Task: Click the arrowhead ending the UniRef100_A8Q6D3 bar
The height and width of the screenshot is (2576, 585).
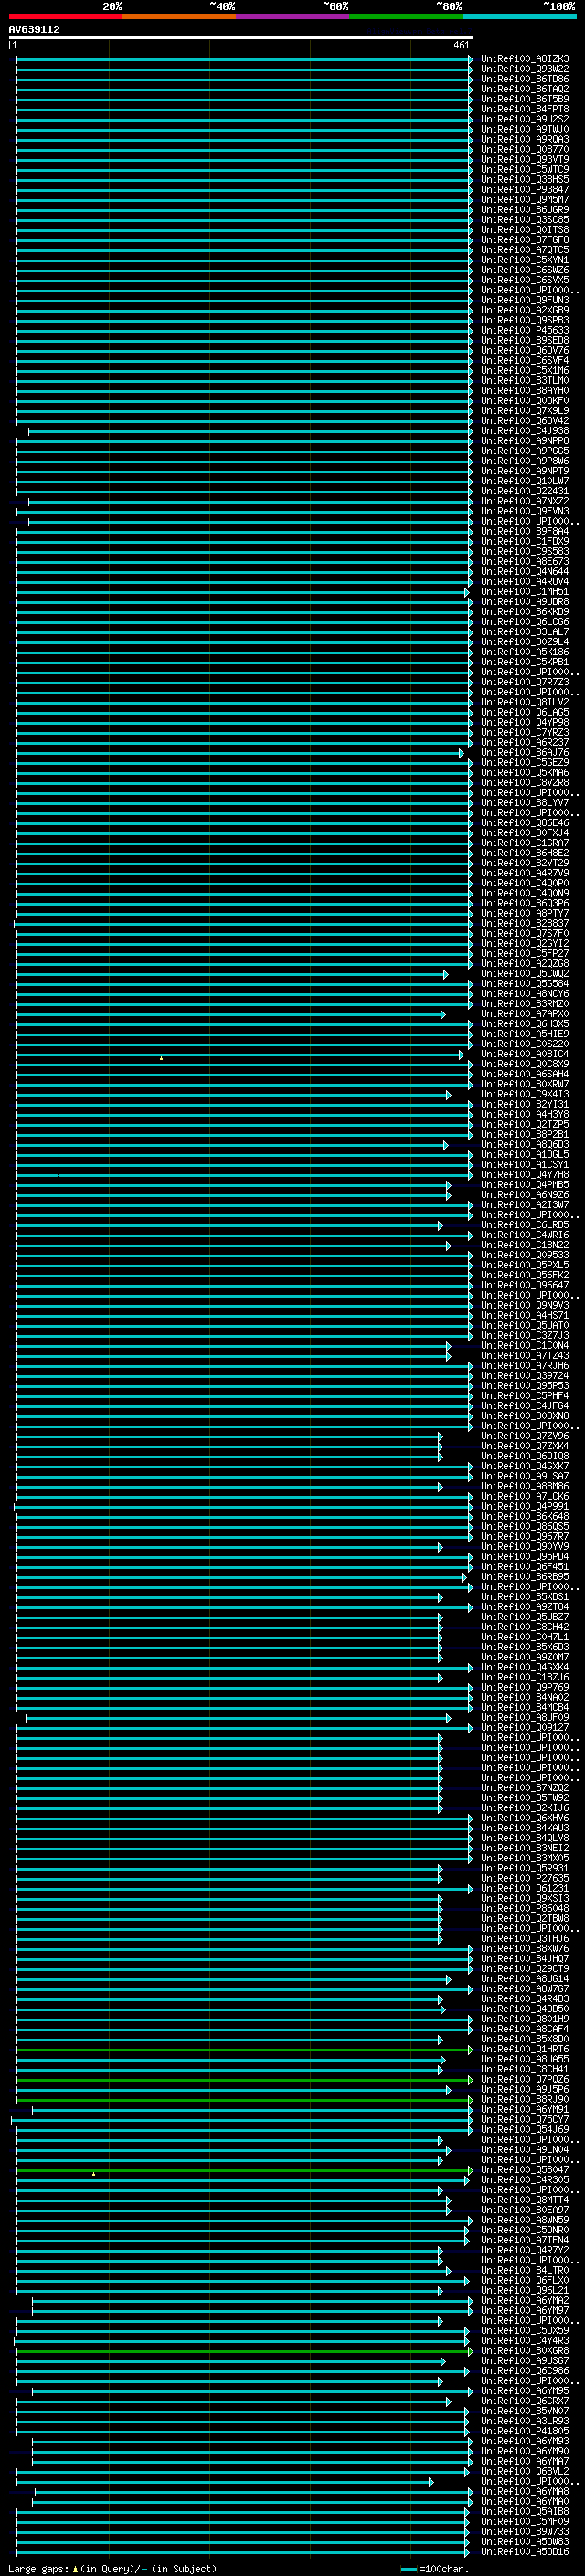Action: (x=446, y=1144)
